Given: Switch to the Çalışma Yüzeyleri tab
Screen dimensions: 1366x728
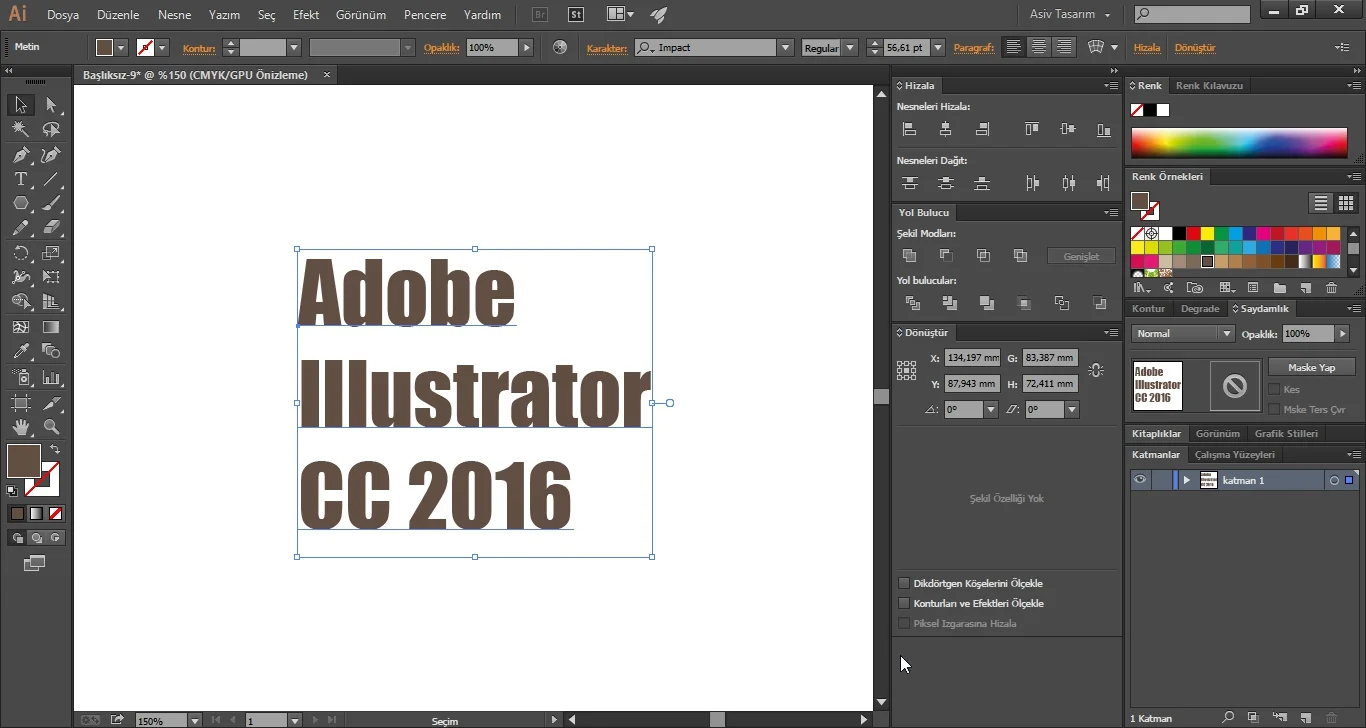Looking at the screenshot, I should [1235, 454].
